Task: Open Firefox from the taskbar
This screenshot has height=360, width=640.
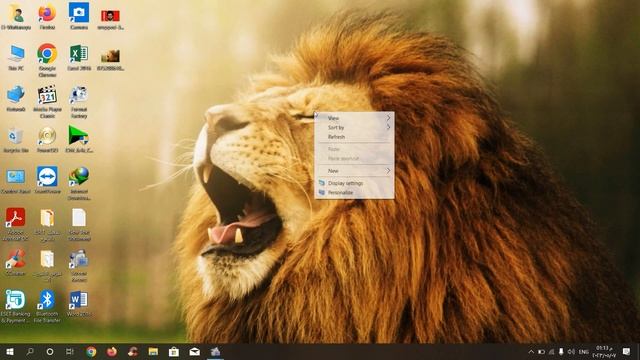Action: click(x=111, y=352)
